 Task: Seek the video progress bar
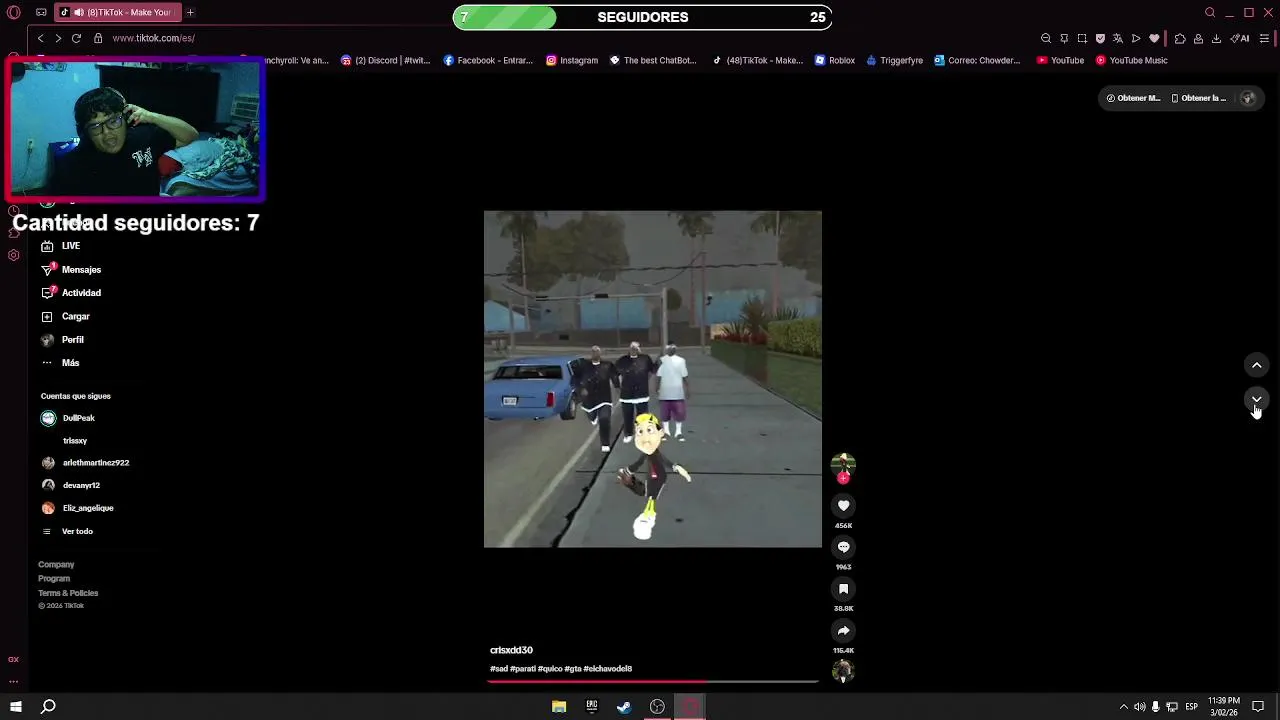pos(653,682)
